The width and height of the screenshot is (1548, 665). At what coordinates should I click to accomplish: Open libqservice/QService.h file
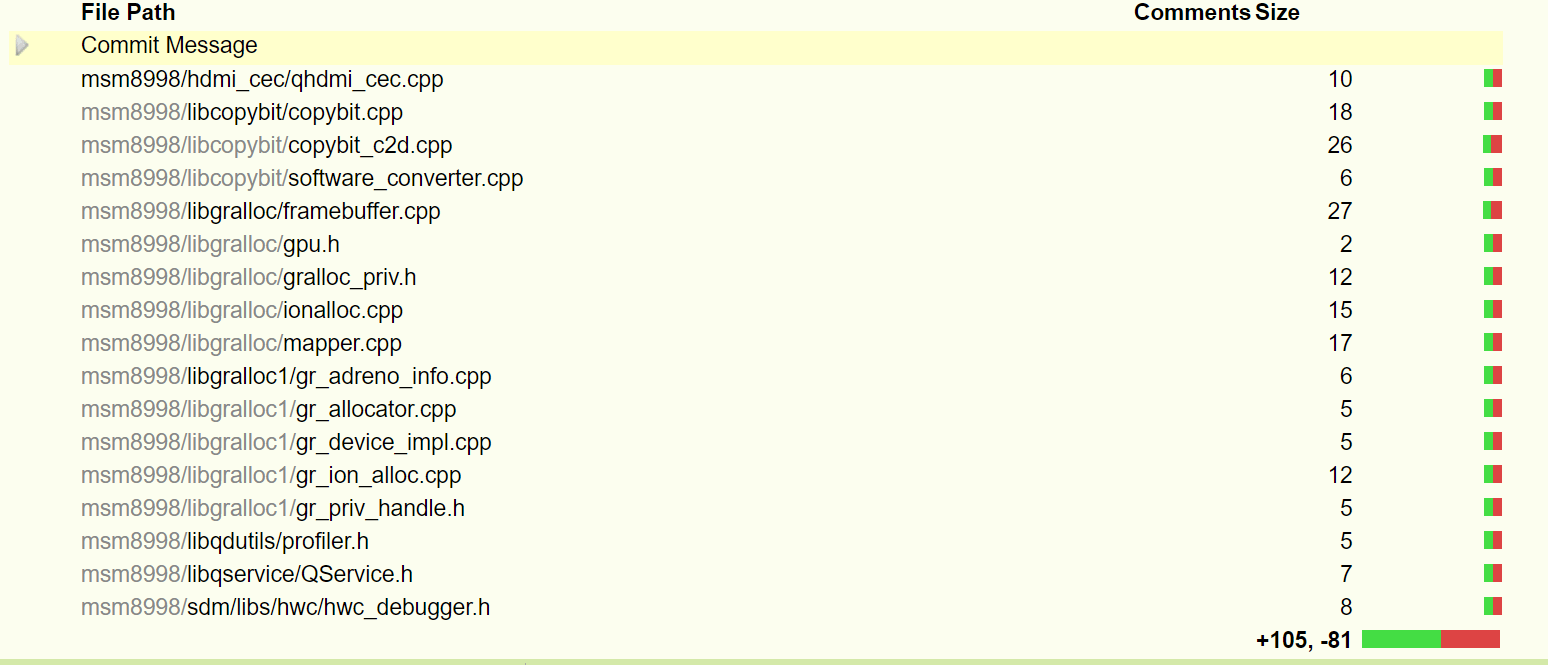coord(247,574)
